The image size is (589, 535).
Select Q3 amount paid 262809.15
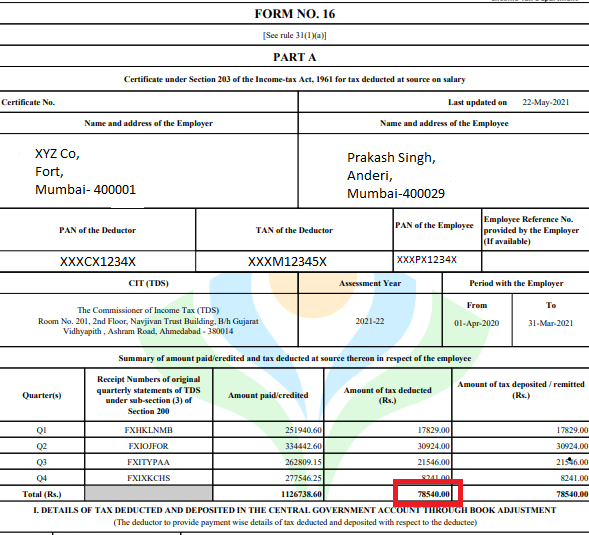point(303,462)
